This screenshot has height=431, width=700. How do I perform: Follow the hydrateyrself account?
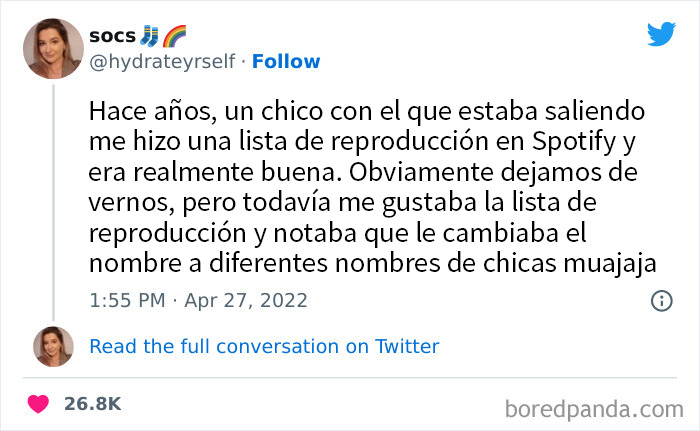[x=286, y=62]
